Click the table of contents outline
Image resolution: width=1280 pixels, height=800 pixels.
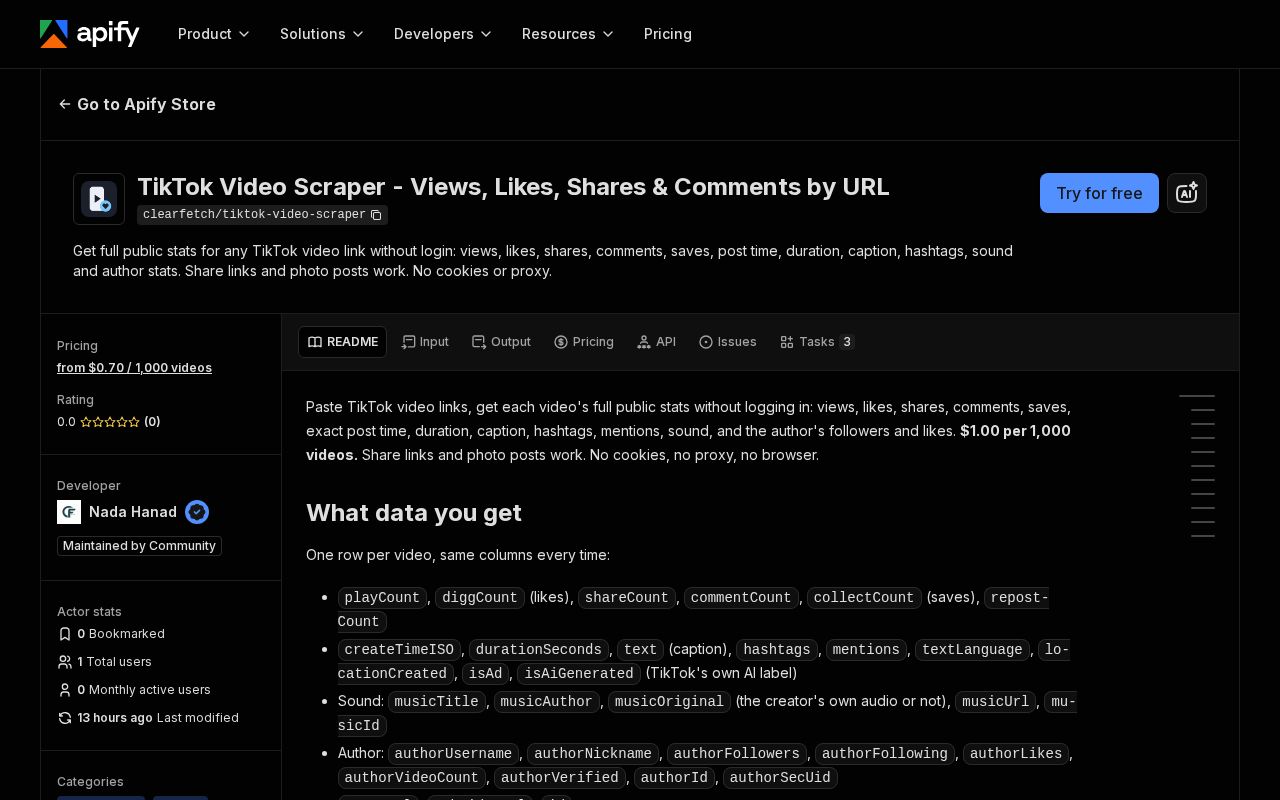(x=1197, y=466)
